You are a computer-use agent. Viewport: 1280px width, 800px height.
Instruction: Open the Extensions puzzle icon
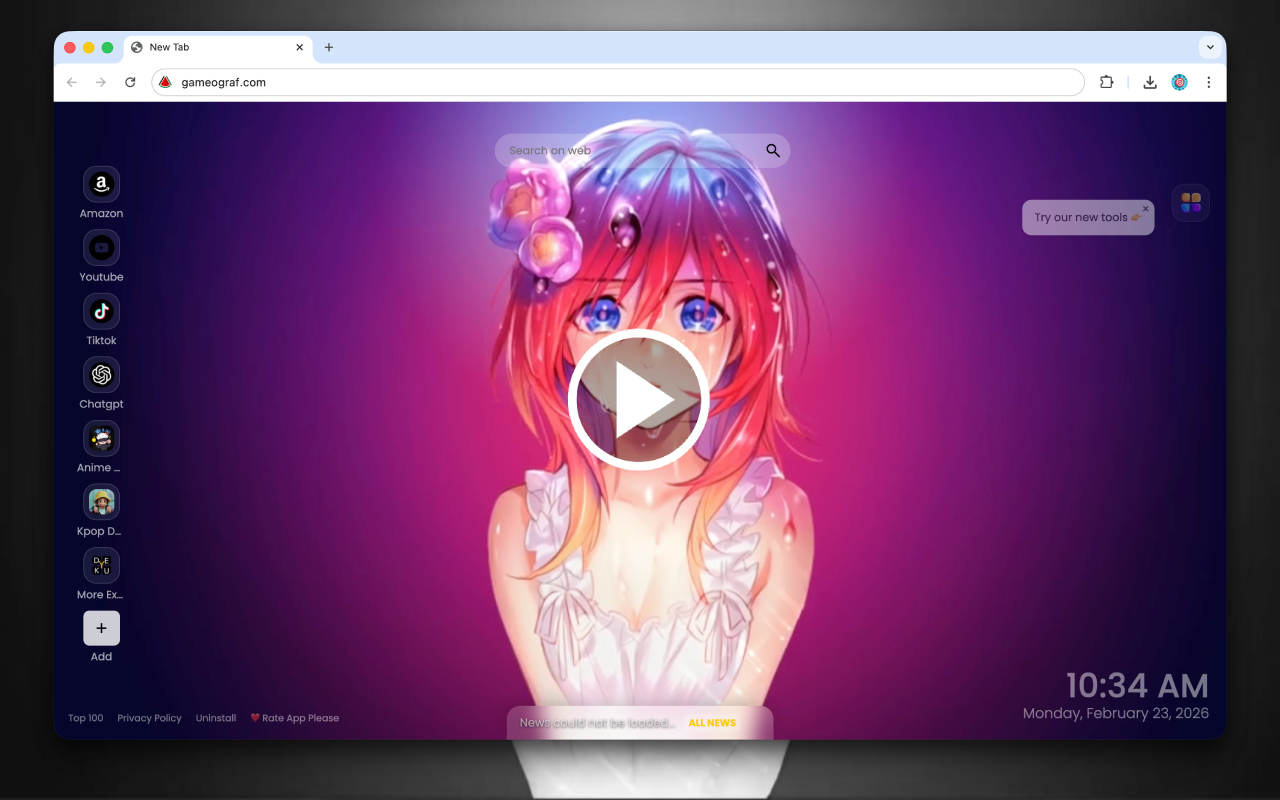pyautogui.click(x=1107, y=82)
